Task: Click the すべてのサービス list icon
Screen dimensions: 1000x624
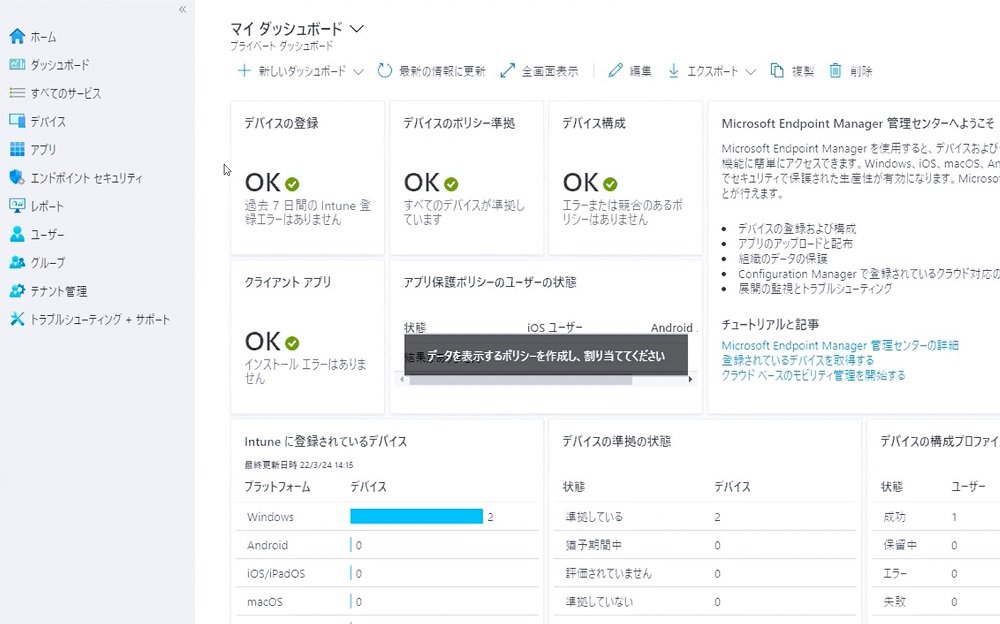Action: pyautogui.click(x=17, y=93)
